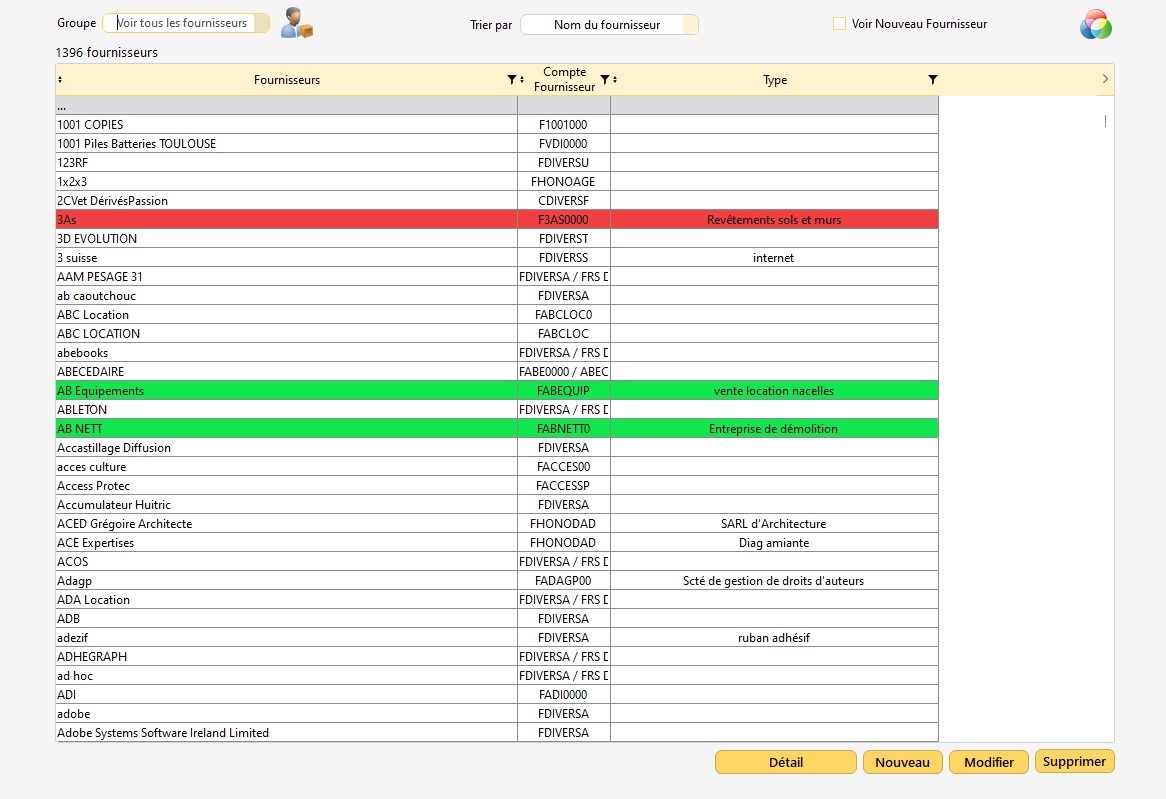Click sort arrows left of Type header
This screenshot has width=1166, height=799.
(614, 80)
